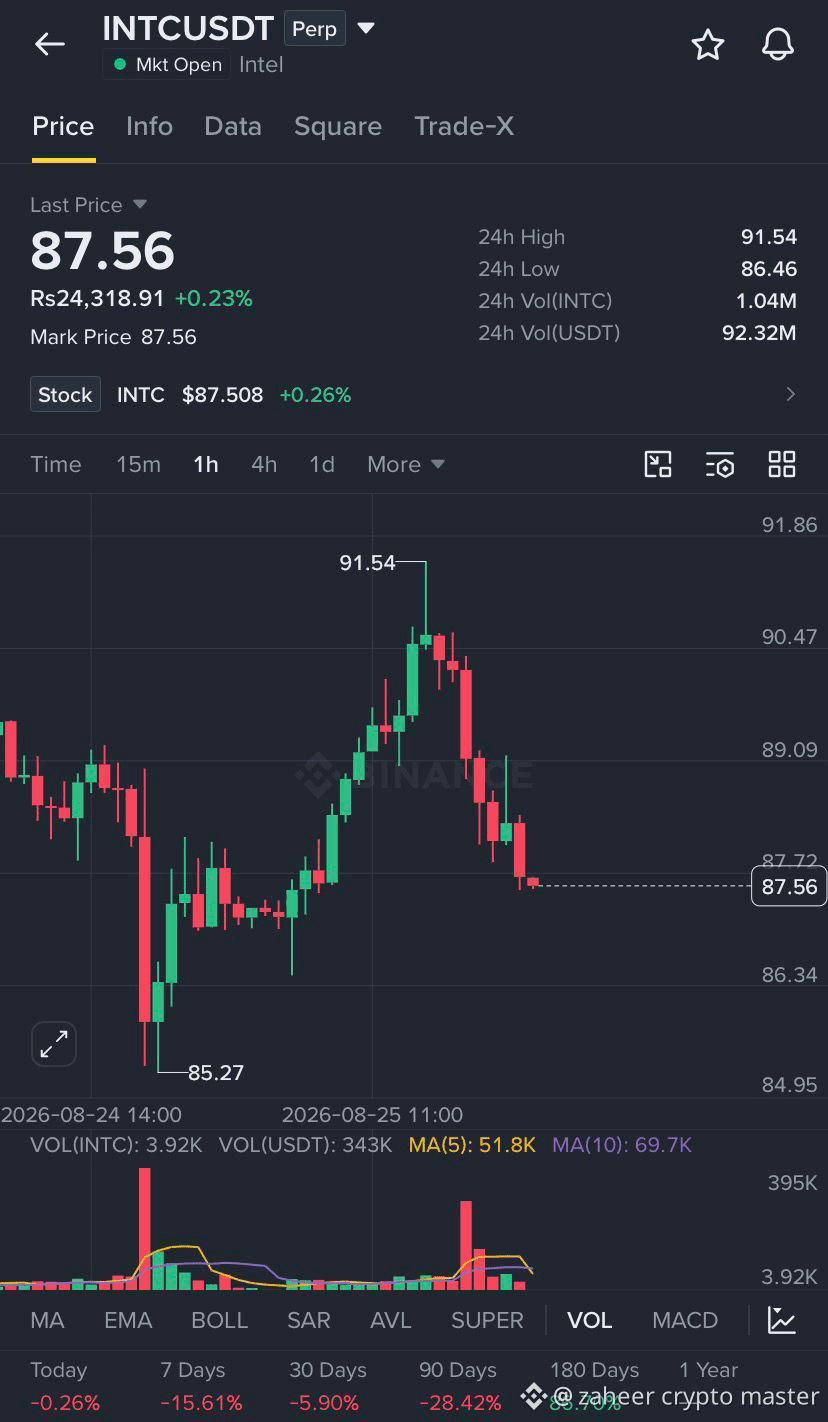828x1422 pixels.
Task: Enable the EMA indicator
Action: tap(128, 1320)
